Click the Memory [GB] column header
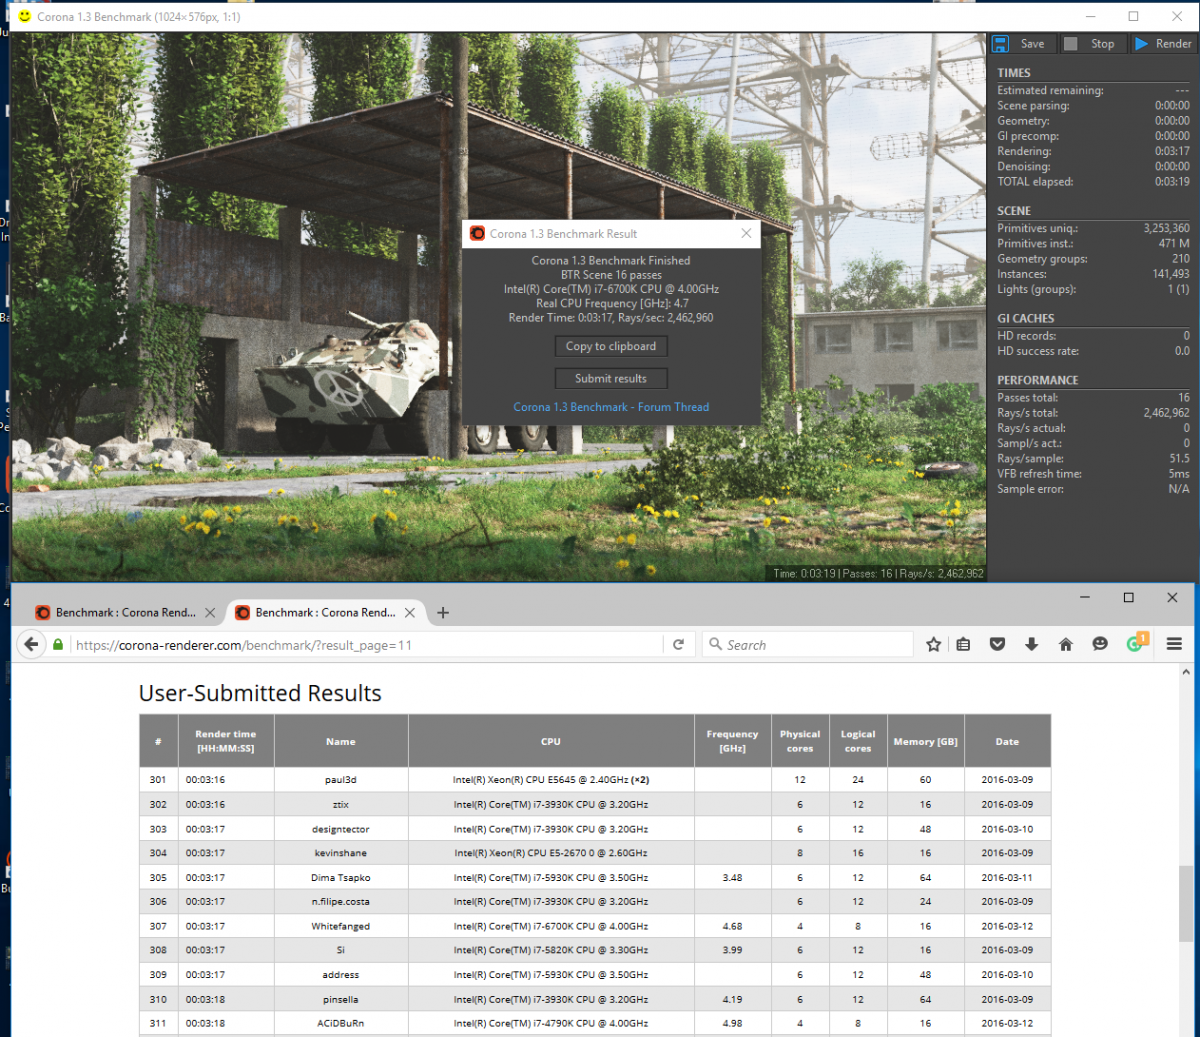 pyautogui.click(x=925, y=741)
